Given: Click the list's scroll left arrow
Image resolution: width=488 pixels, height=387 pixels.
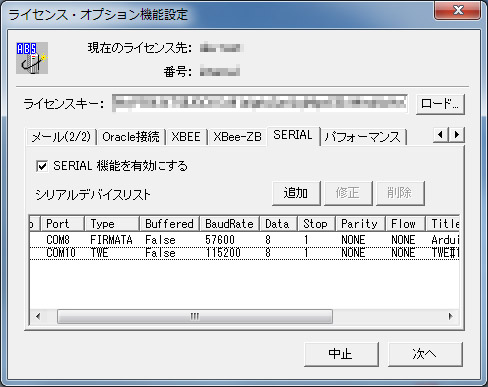Looking at the screenshot, I should (38, 316).
